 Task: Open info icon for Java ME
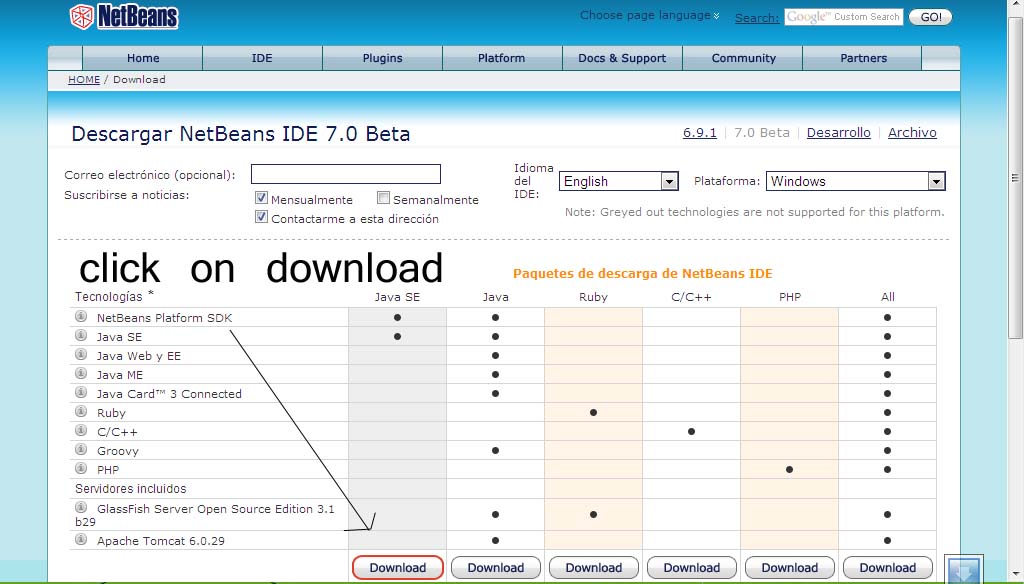click(81, 374)
